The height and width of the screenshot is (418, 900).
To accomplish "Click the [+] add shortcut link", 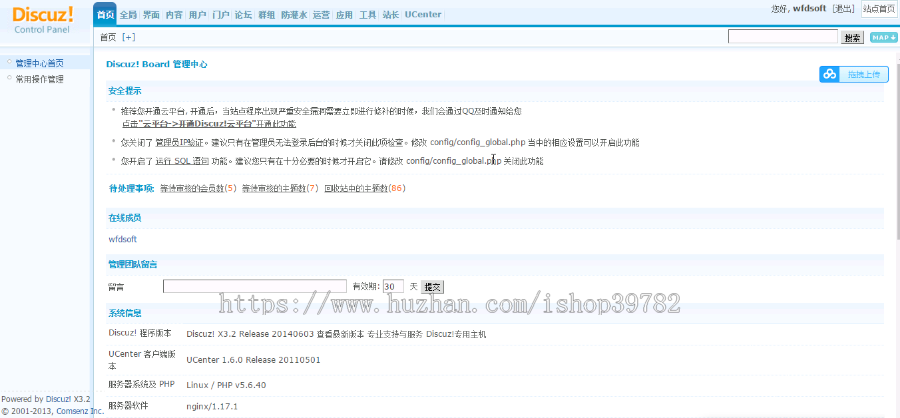I will pos(129,37).
